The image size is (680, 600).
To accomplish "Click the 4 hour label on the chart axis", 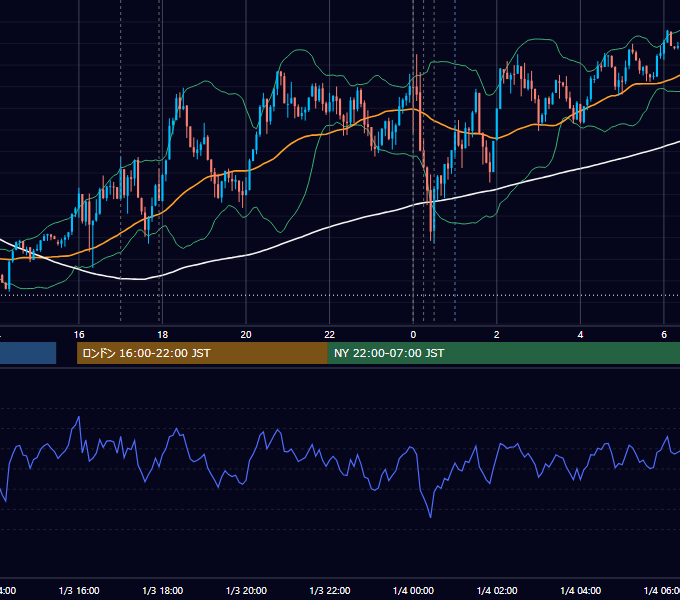I will 580,335.
